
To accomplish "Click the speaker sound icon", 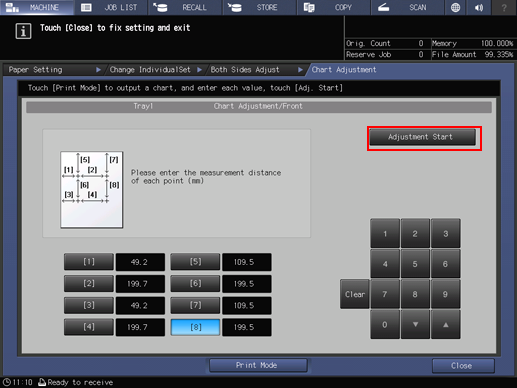I will coord(479,7).
